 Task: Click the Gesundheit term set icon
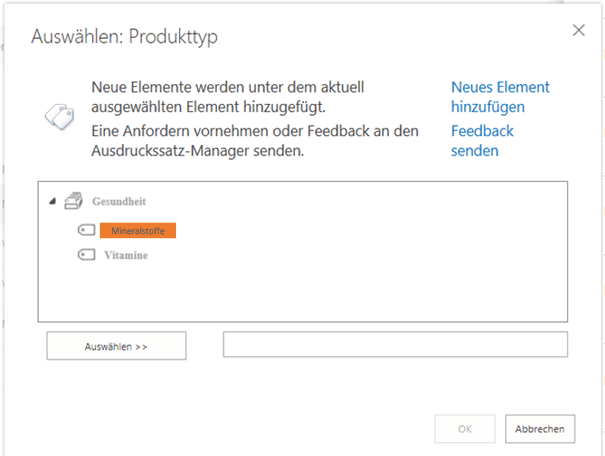click(x=72, y=202)
